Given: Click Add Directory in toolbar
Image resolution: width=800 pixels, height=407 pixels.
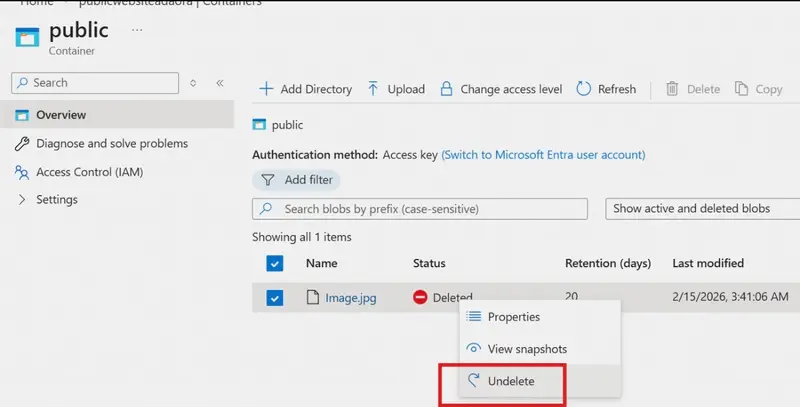Looking at the screenshot, I should [306, 89].
